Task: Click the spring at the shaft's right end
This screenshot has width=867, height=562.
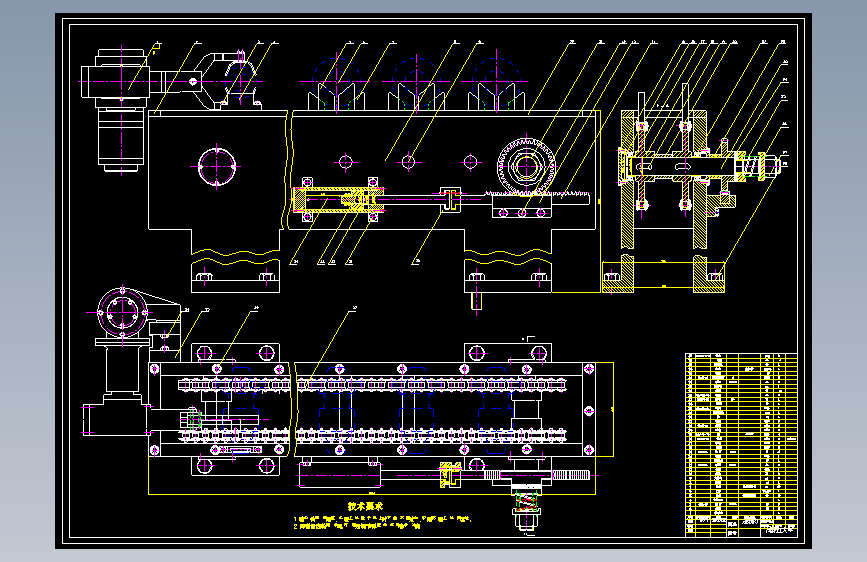Action: pyautogui.click(x=749, y=166)
